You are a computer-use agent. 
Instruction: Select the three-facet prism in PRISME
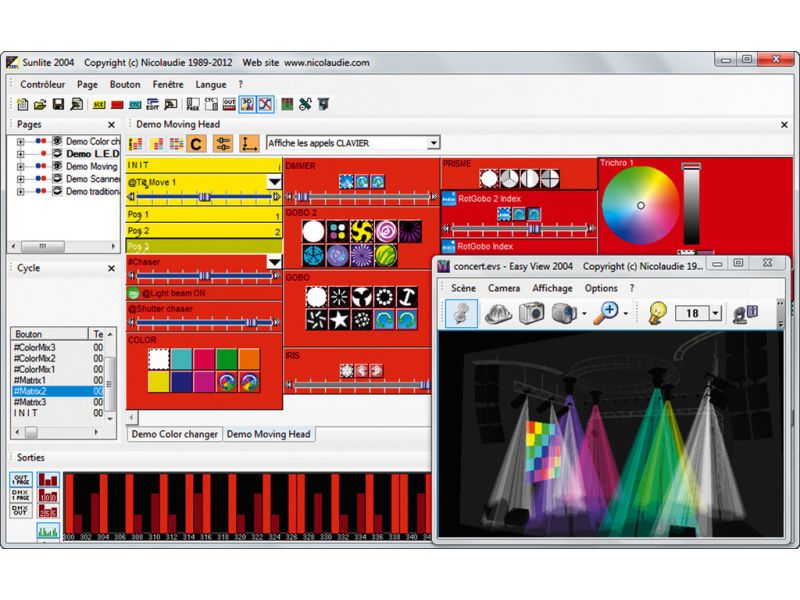pyautogui.click(x=510, y=179)
